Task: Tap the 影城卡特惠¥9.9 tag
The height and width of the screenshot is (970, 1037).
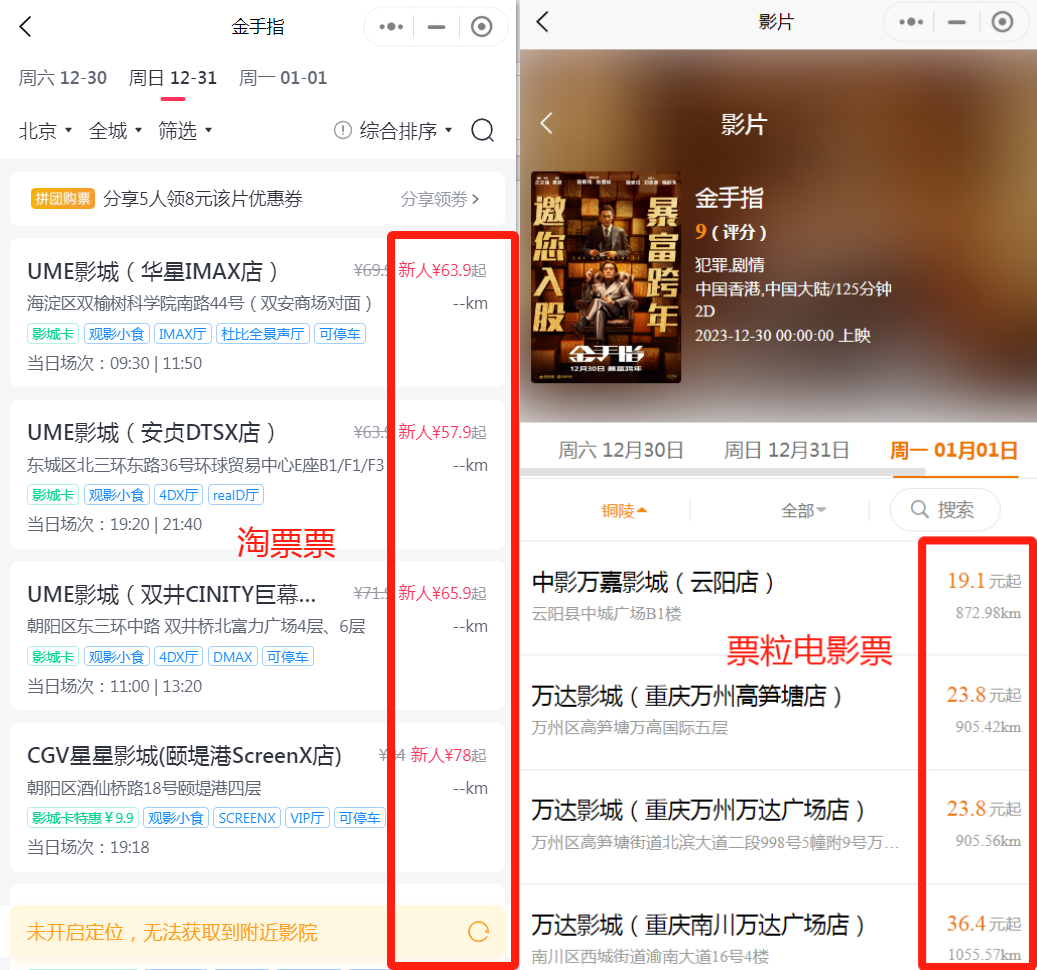Action: [x=83, y=818]
